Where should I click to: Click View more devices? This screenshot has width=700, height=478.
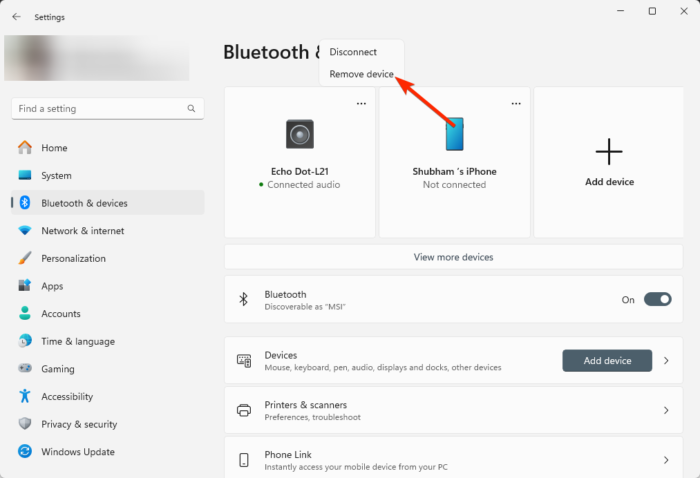point(453,257)
